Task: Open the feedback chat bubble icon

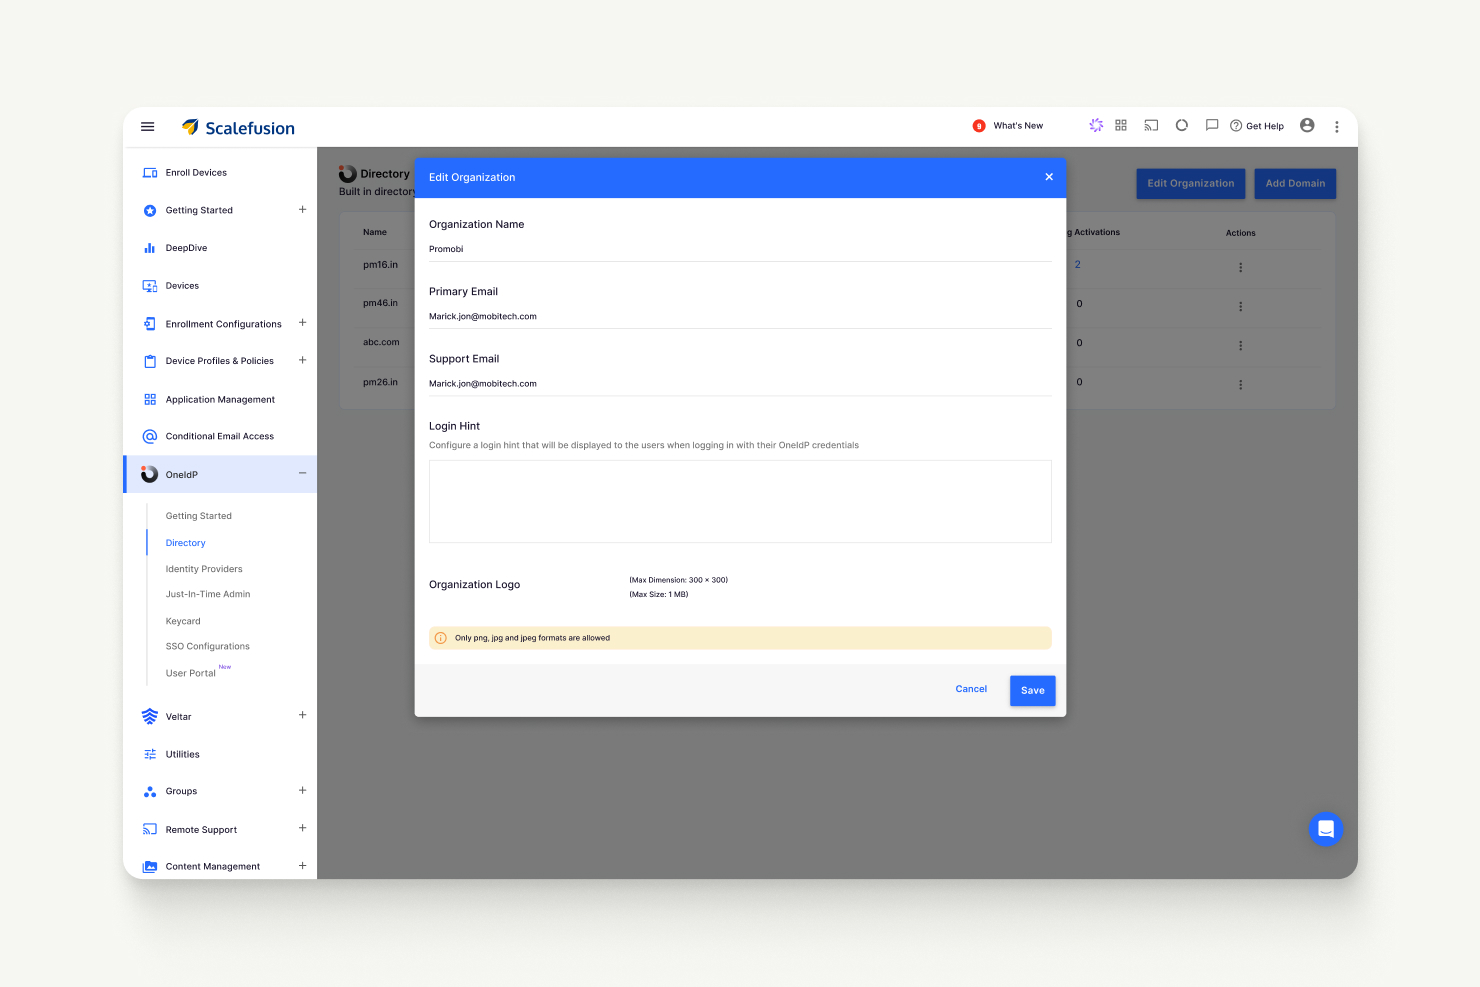Action: pos(1212,125)
